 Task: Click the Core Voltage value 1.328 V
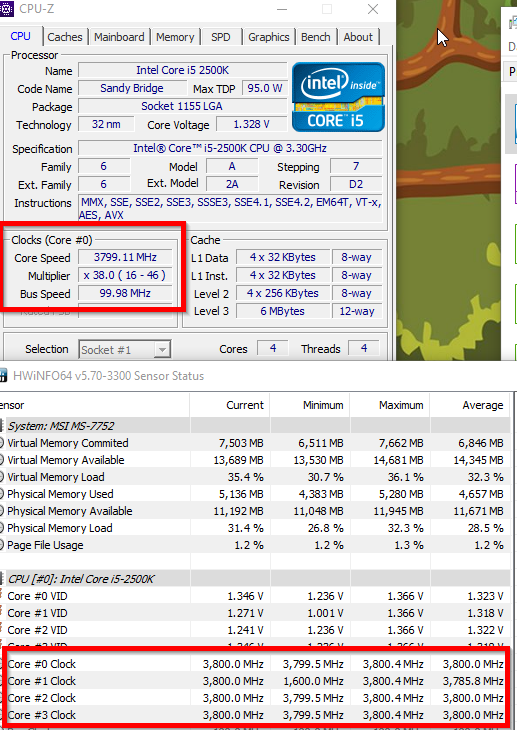252,124
